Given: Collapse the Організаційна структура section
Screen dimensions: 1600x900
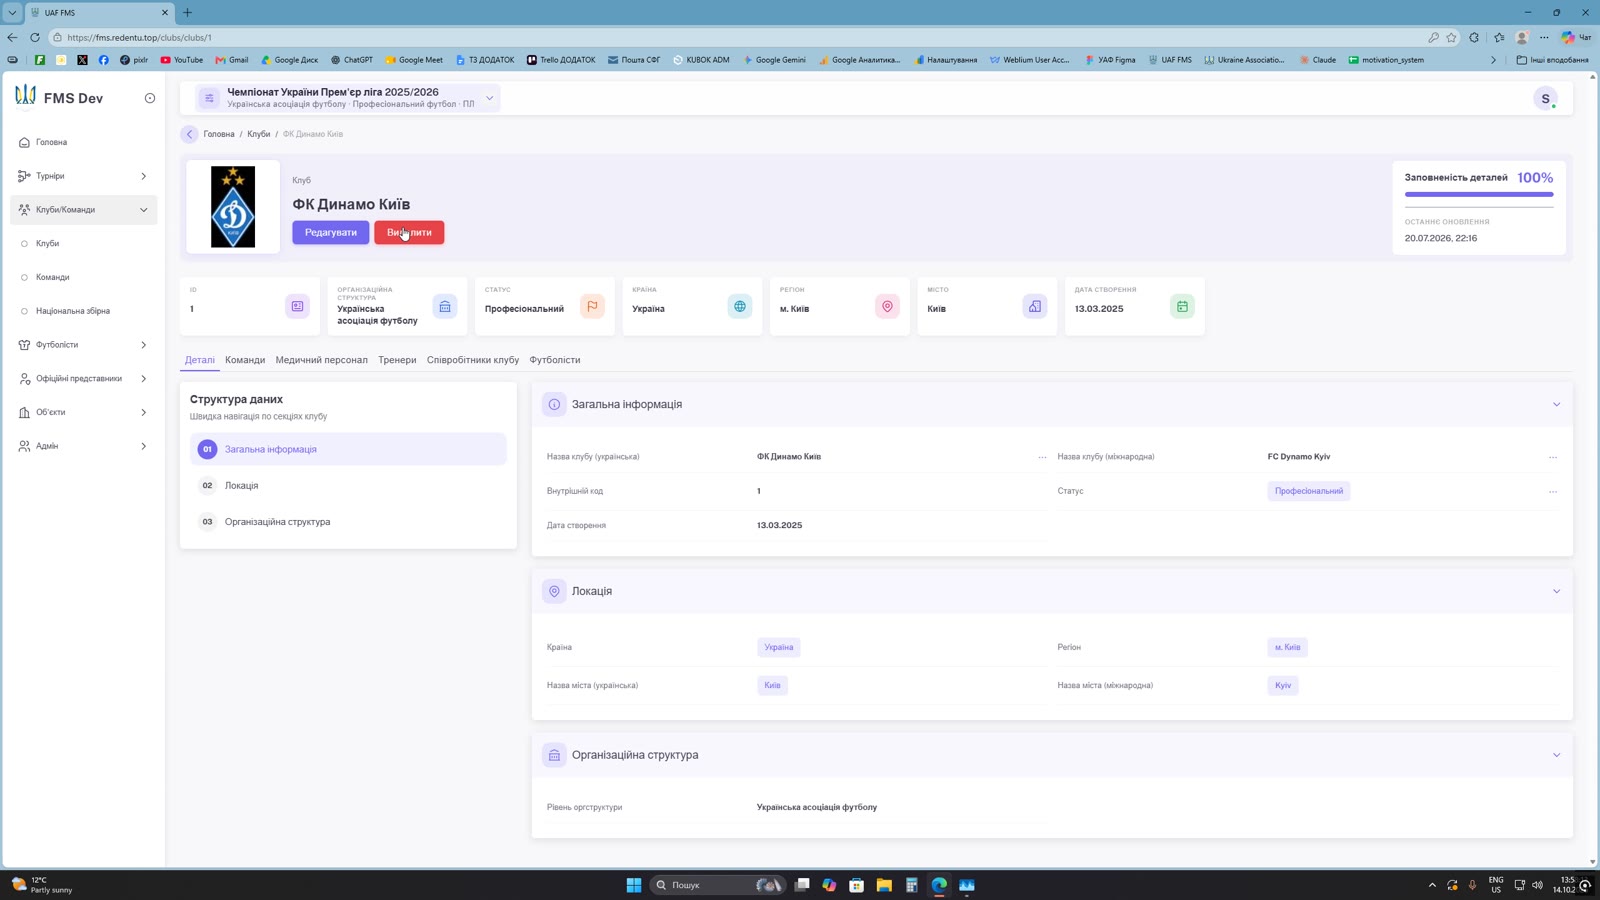Looking at the screenshot, I should (x=1556, y=755).
